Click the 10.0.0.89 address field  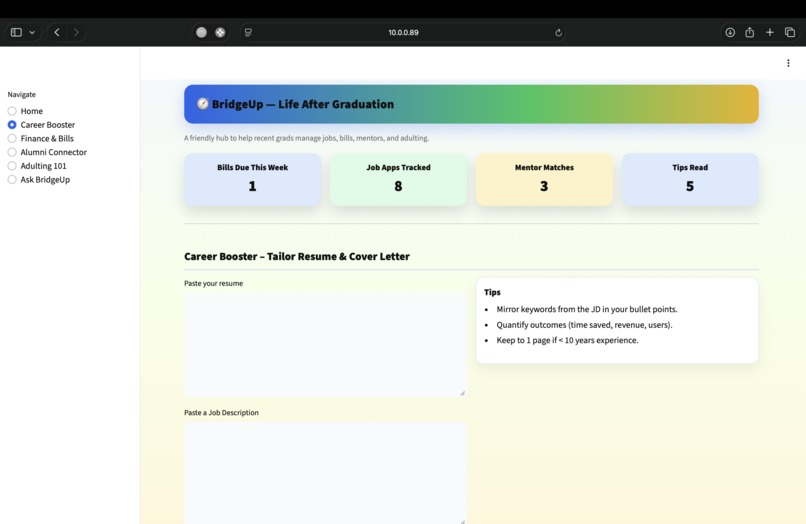[x=404, y=32]
